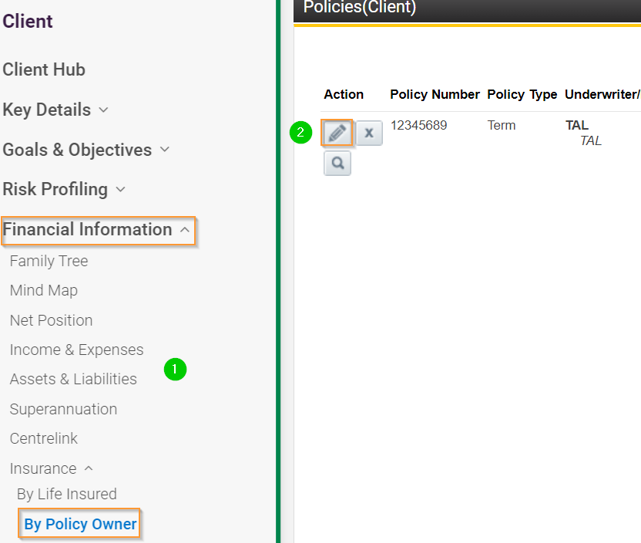Open the Family Tree page
641x543 pixels.
point(49,261)
